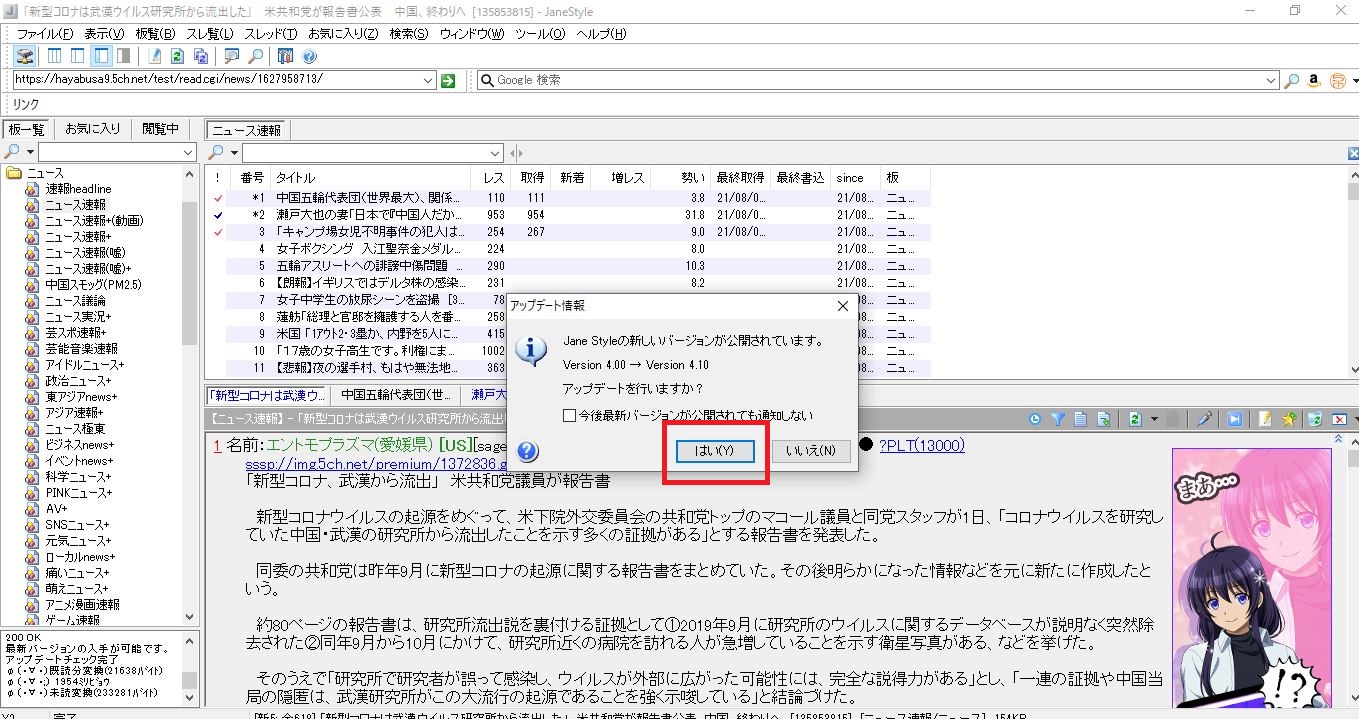The image size is (1359, 719).
Task: Click the board list vertical scrollbar
Action: click(x=190, y=396)
